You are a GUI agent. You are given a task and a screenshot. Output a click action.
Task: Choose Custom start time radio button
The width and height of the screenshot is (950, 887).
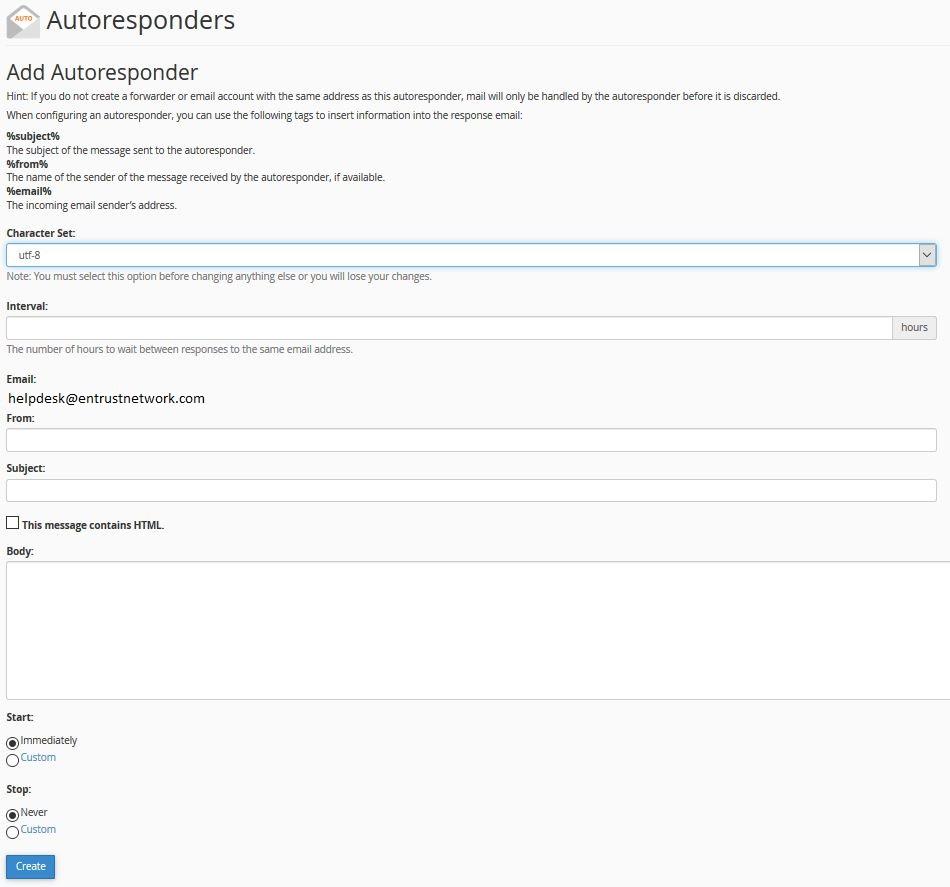tap(12, 760)
